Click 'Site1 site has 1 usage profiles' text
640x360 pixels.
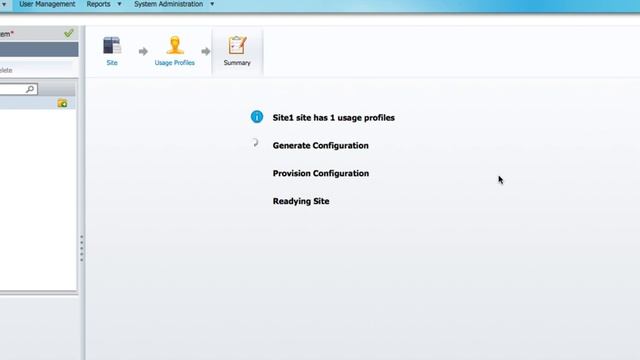[x=333, y=118]
